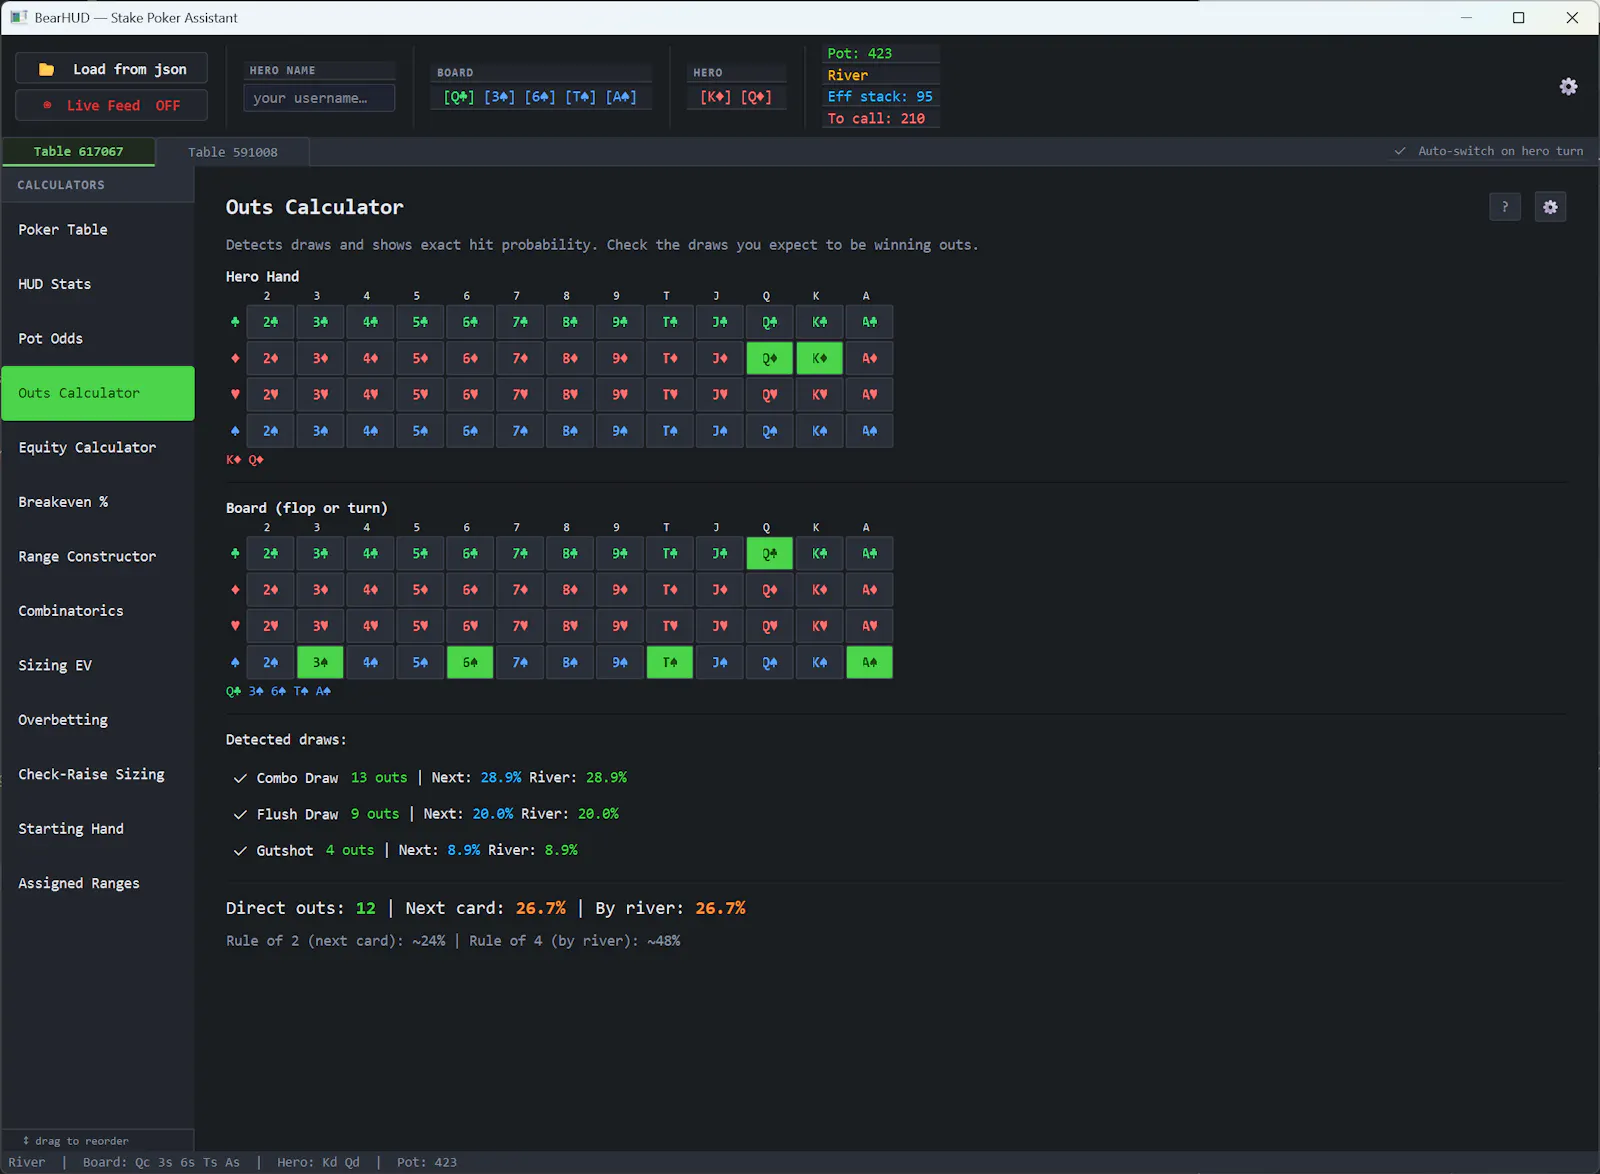The width and height of the screenshot is (1600, 1174).
Task: Open Sizing EV calculator
Action: point(98,666)
